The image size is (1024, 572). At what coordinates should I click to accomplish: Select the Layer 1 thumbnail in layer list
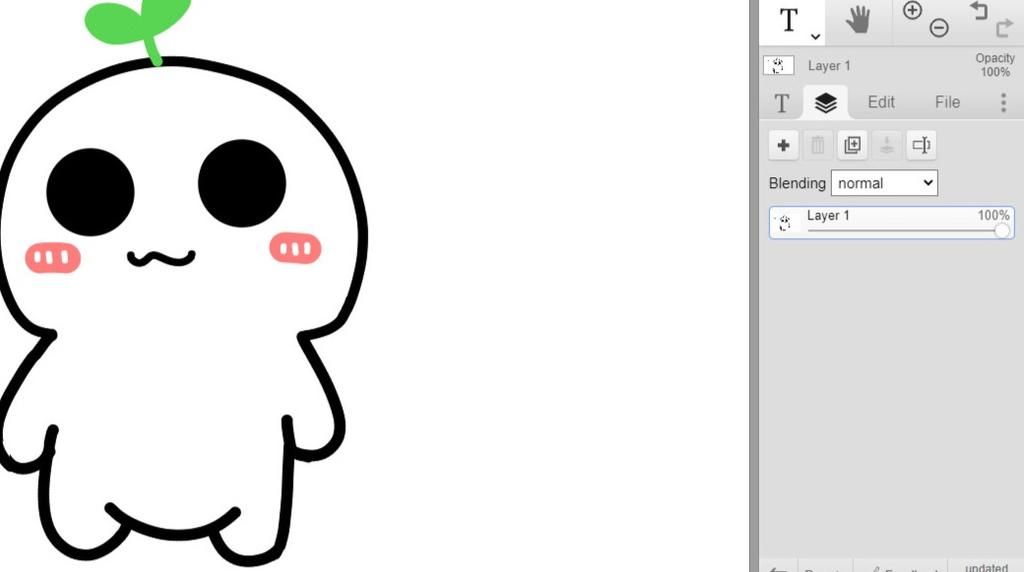click(784, 223)
